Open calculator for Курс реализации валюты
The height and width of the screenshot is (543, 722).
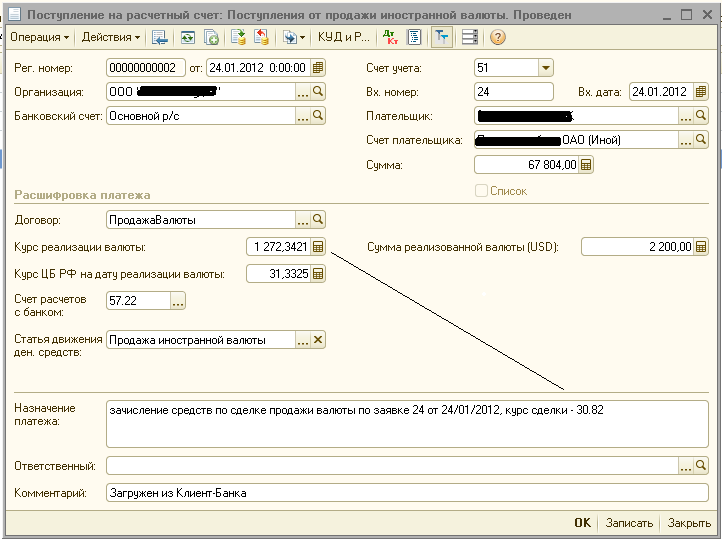click(318, 247)
